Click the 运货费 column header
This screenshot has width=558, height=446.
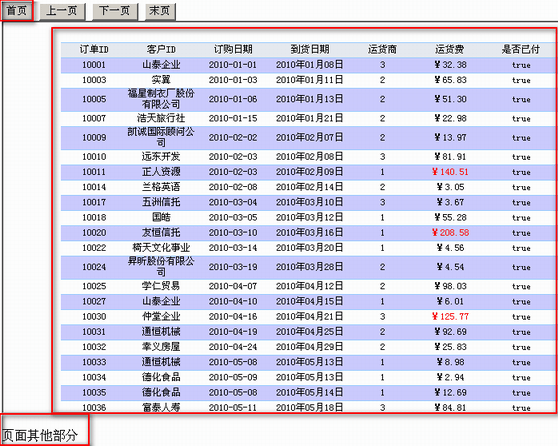(450, 49)
